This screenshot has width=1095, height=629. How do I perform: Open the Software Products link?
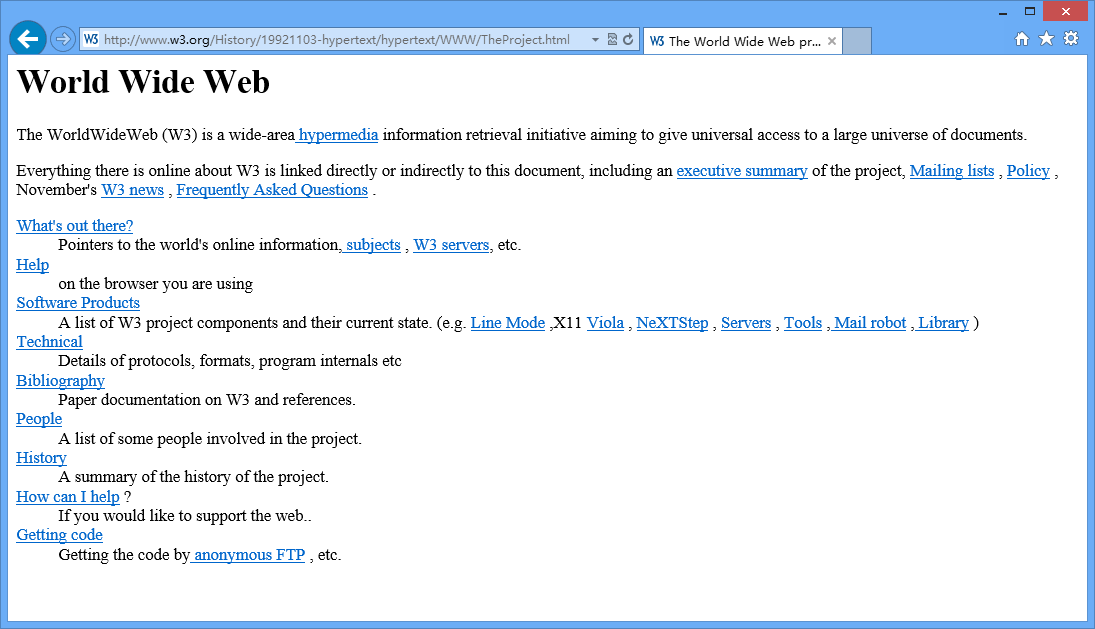point(78,303)
